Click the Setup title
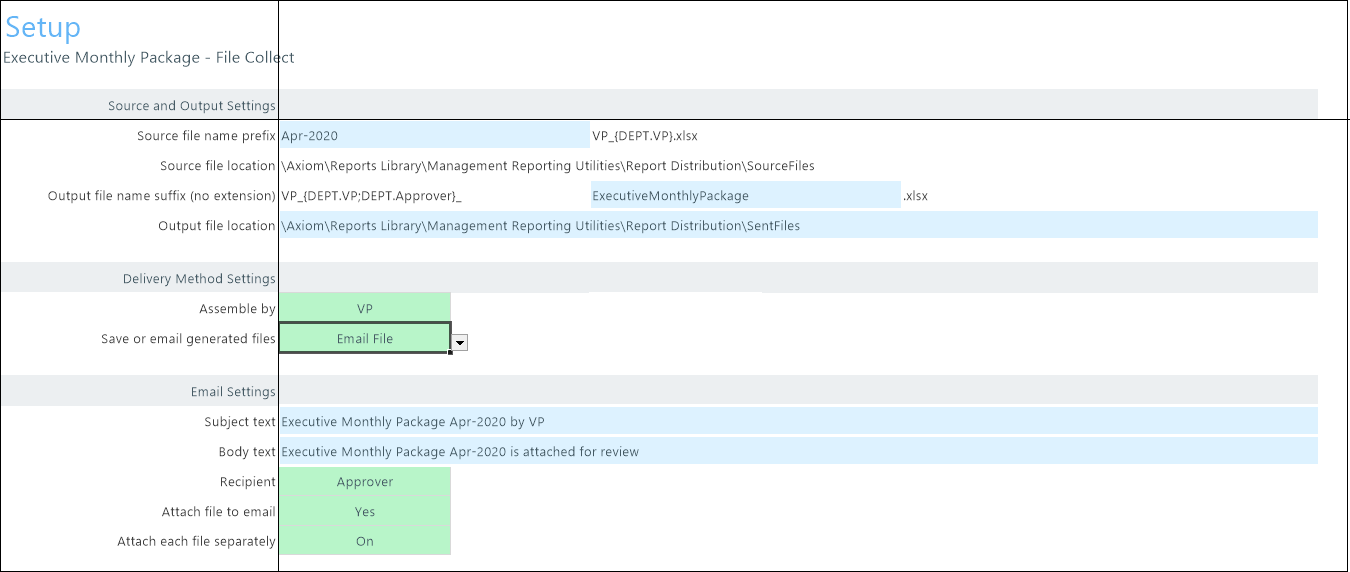1350x572 pixels. click(43, 27)
